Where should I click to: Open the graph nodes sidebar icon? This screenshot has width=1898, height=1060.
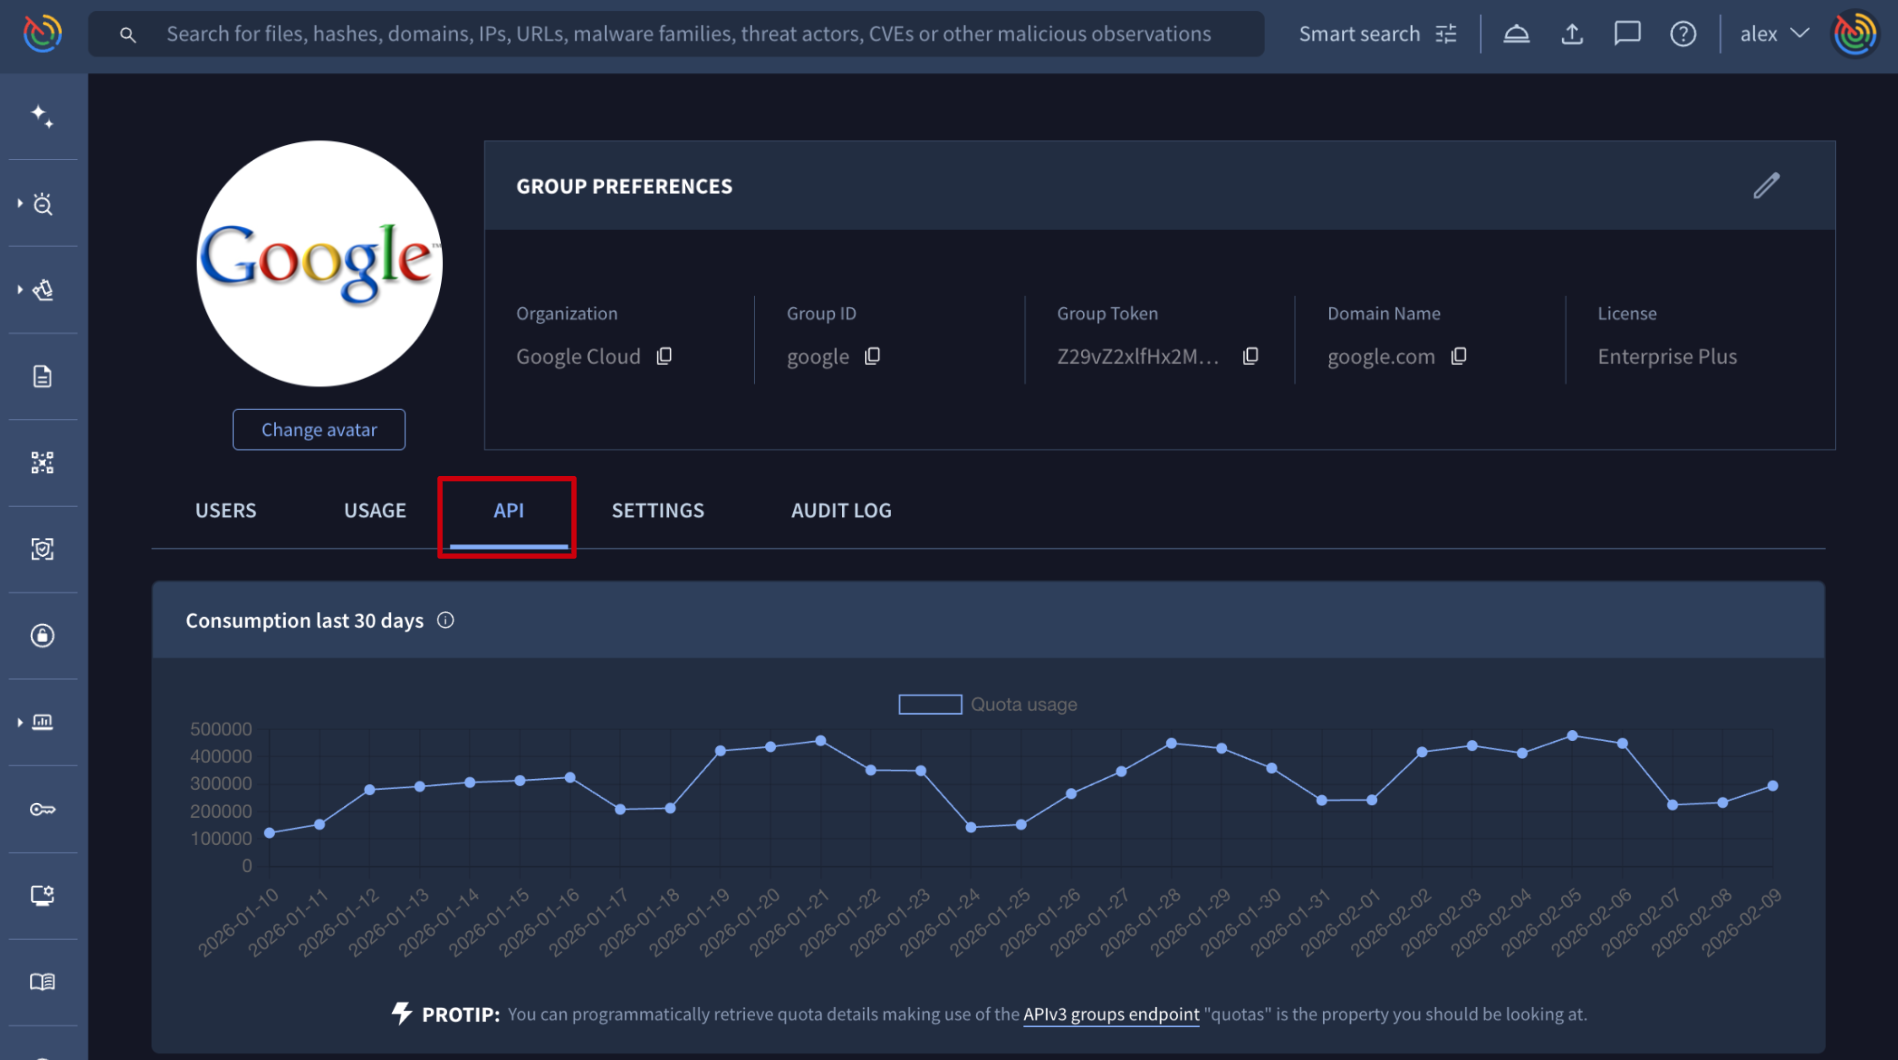[x=42, y=463]
